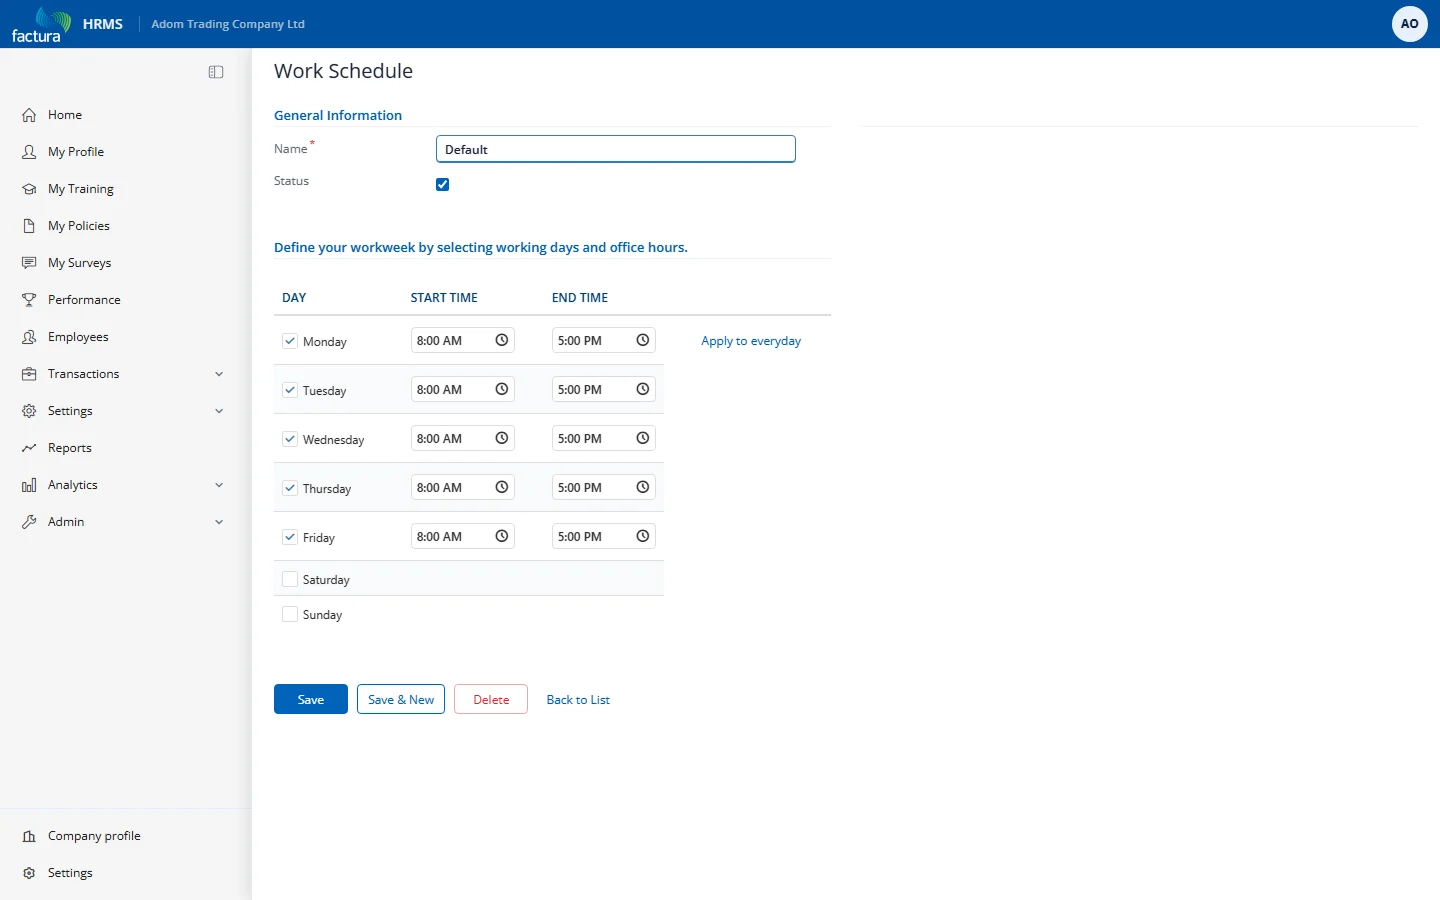Focus the Name input field
This screenshot has height=900, width=1440.
(616, 149)
